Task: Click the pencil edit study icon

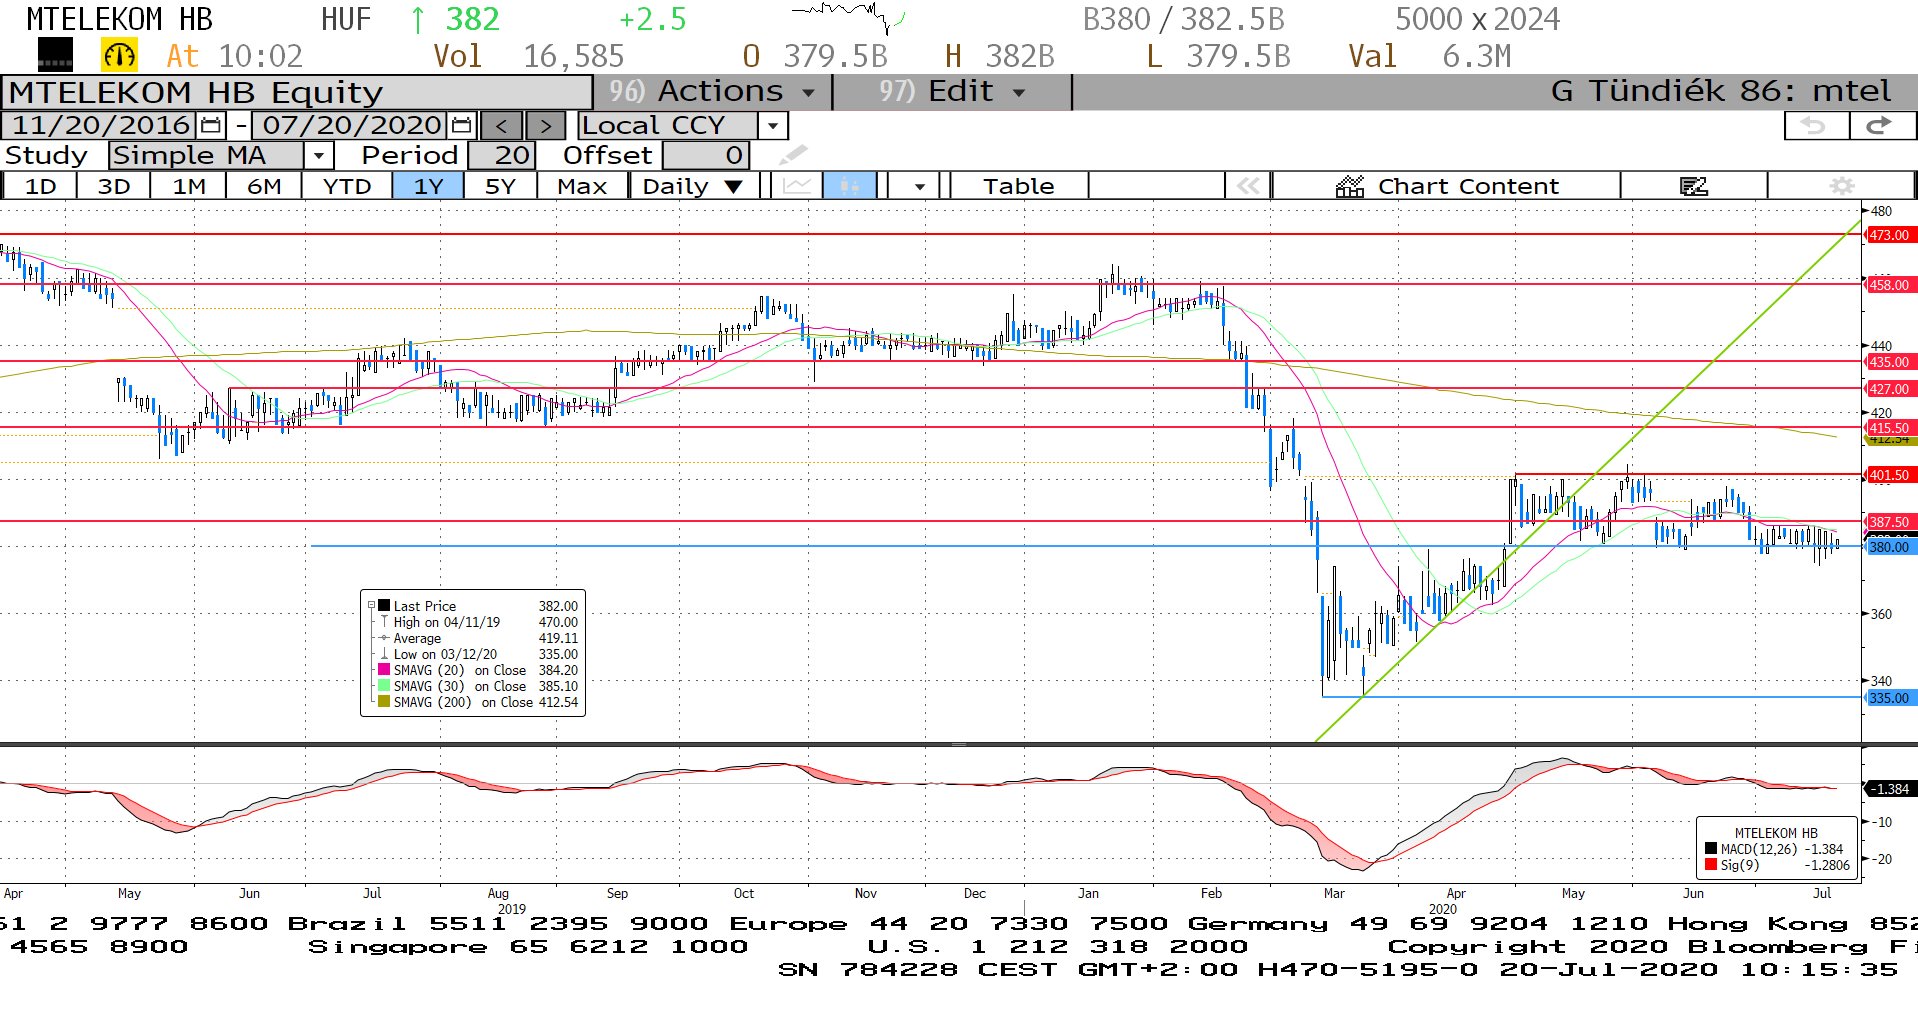Action: pos(793,155)
